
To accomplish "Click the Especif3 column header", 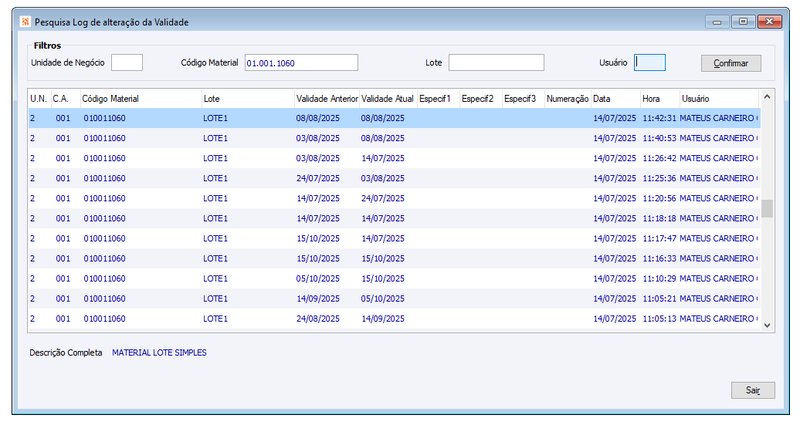I will pos(523,98).
